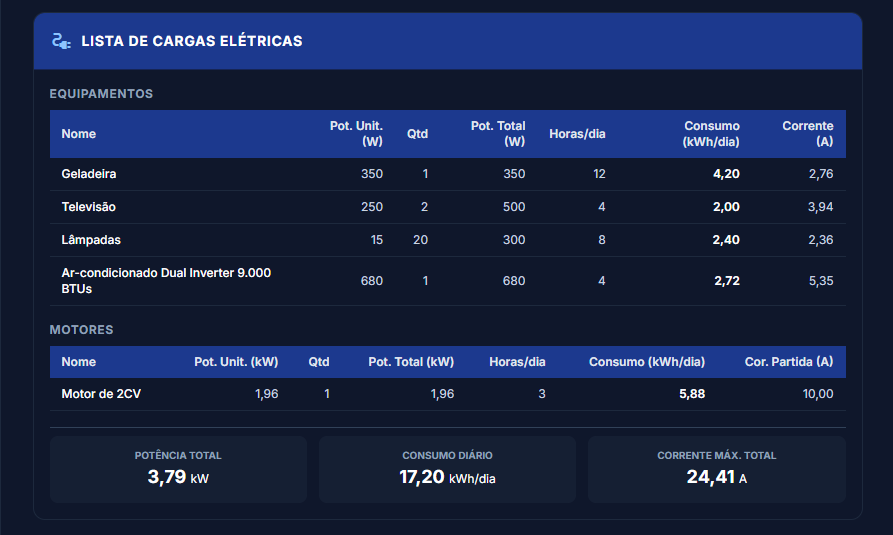893x535 pixels.
Task: Click the Ar-condicionado Dual Inverter entry
Action: pos(166,281)
